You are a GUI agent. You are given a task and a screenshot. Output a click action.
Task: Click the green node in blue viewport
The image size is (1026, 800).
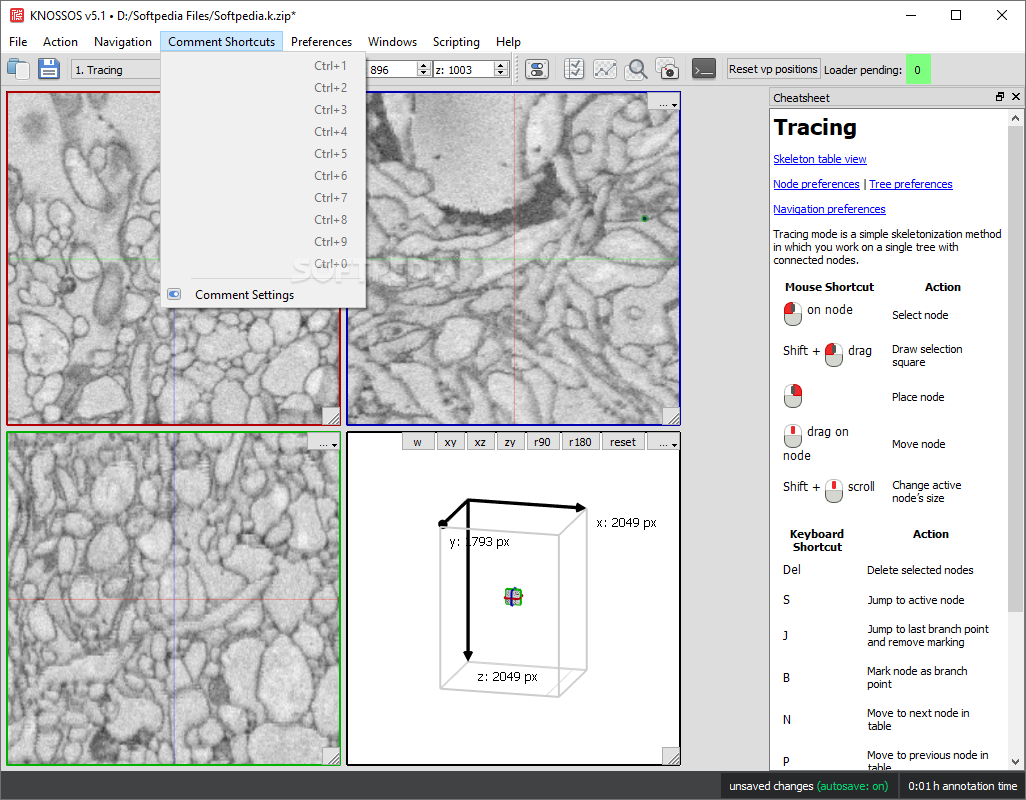point(645,218)
